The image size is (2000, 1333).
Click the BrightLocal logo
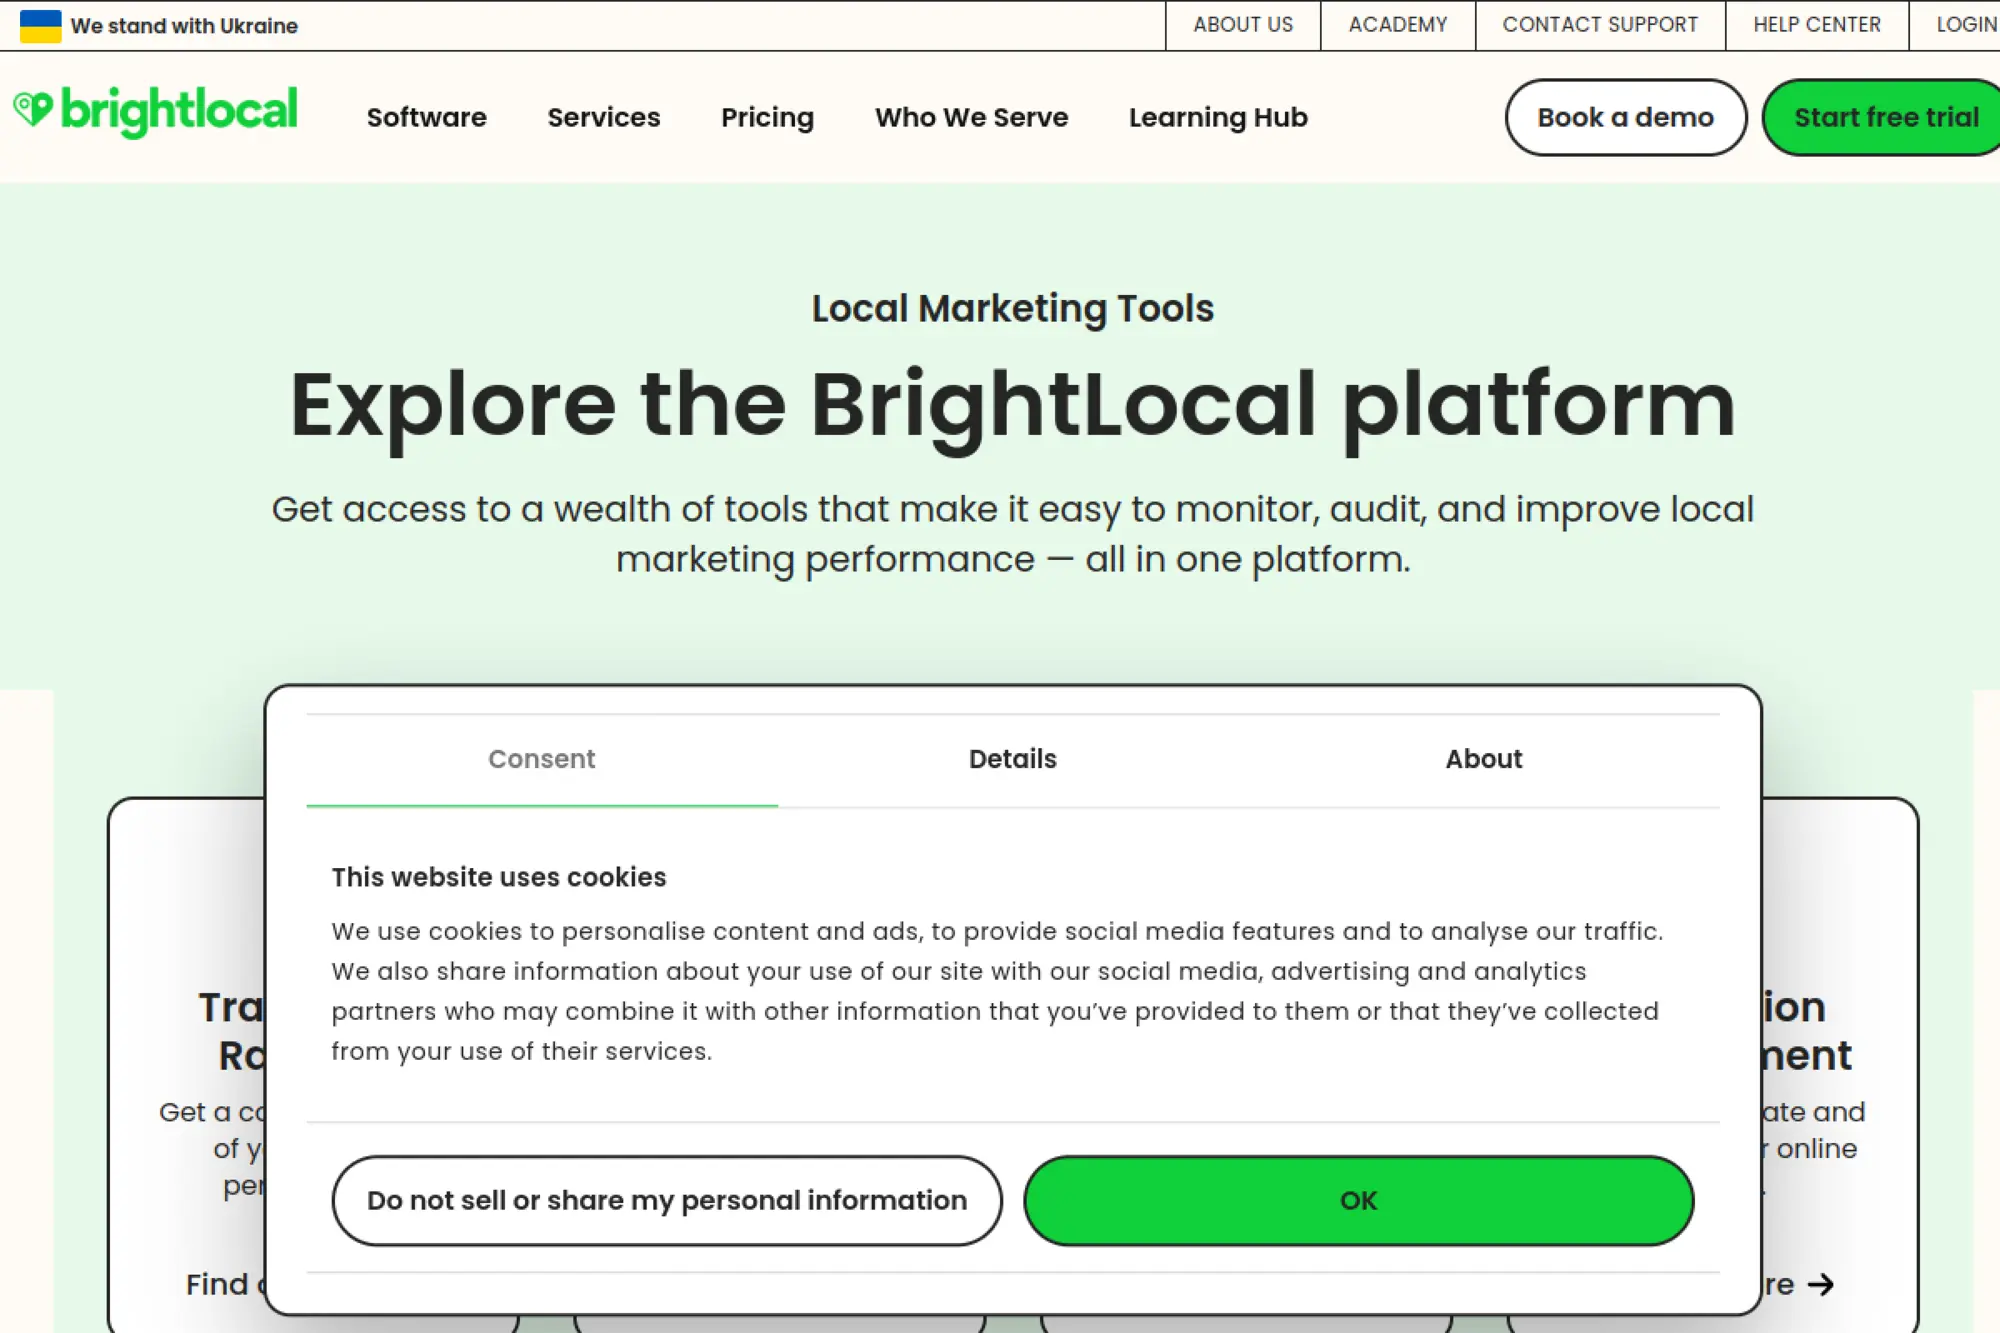[x=157, y=112]
